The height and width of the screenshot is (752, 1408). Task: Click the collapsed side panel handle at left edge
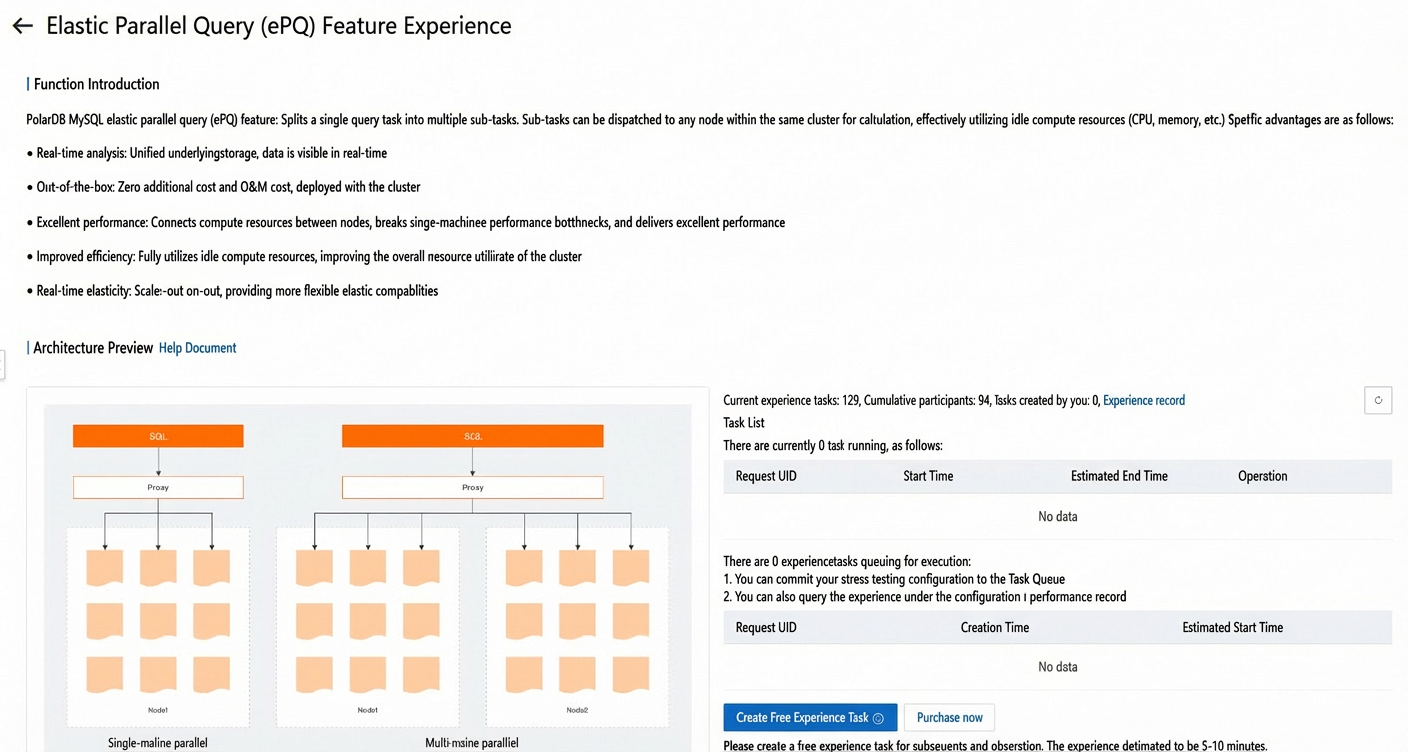[2, 365]
